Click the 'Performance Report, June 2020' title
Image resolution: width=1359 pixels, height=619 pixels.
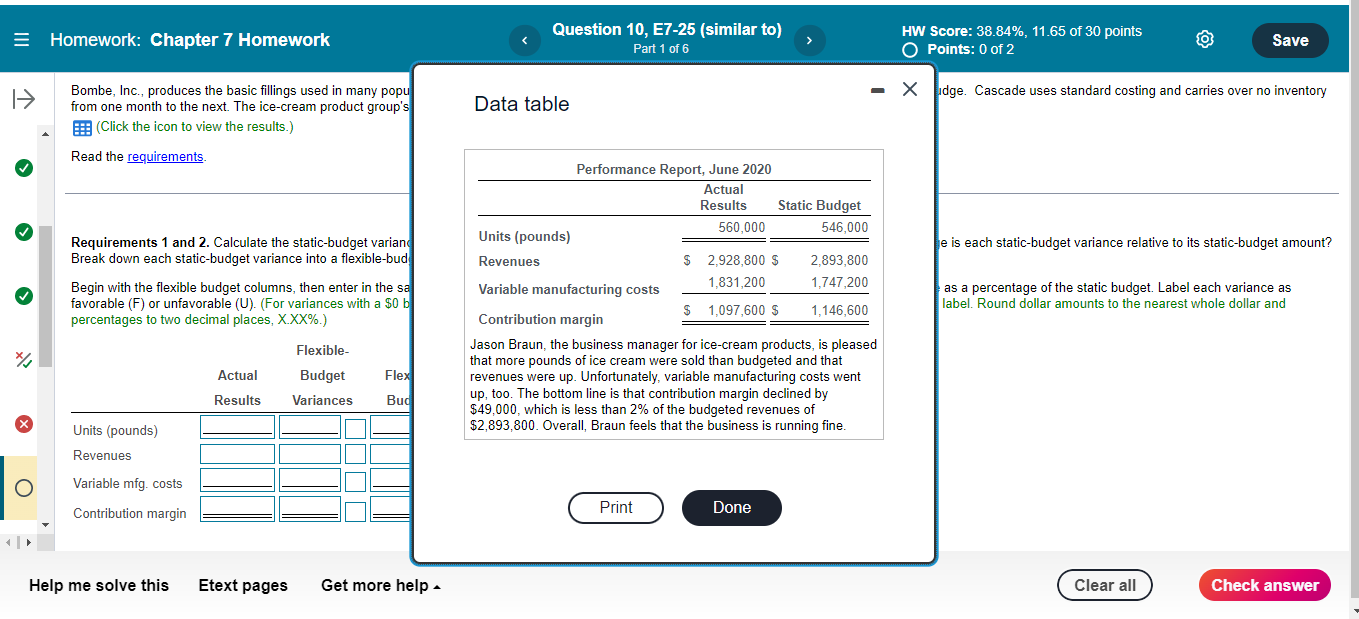coord(674,170)
